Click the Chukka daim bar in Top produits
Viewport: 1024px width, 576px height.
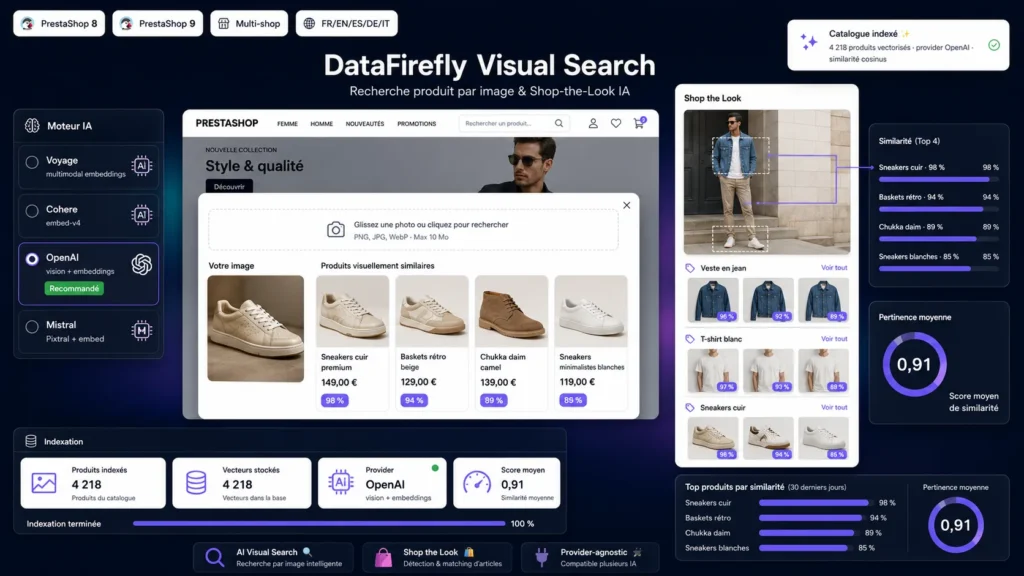807,533
